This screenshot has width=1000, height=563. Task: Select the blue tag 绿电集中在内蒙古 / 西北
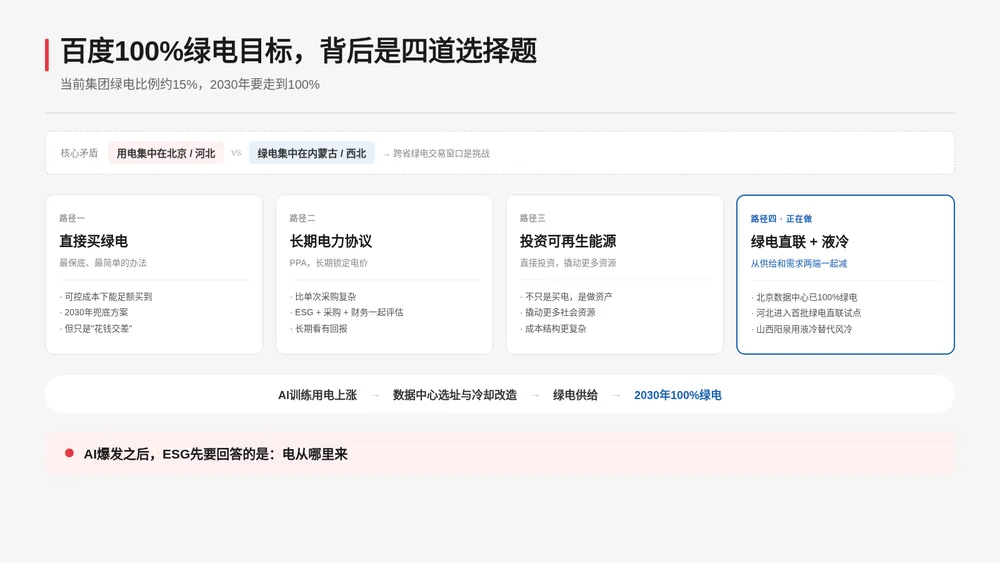[x=312, y=153]
